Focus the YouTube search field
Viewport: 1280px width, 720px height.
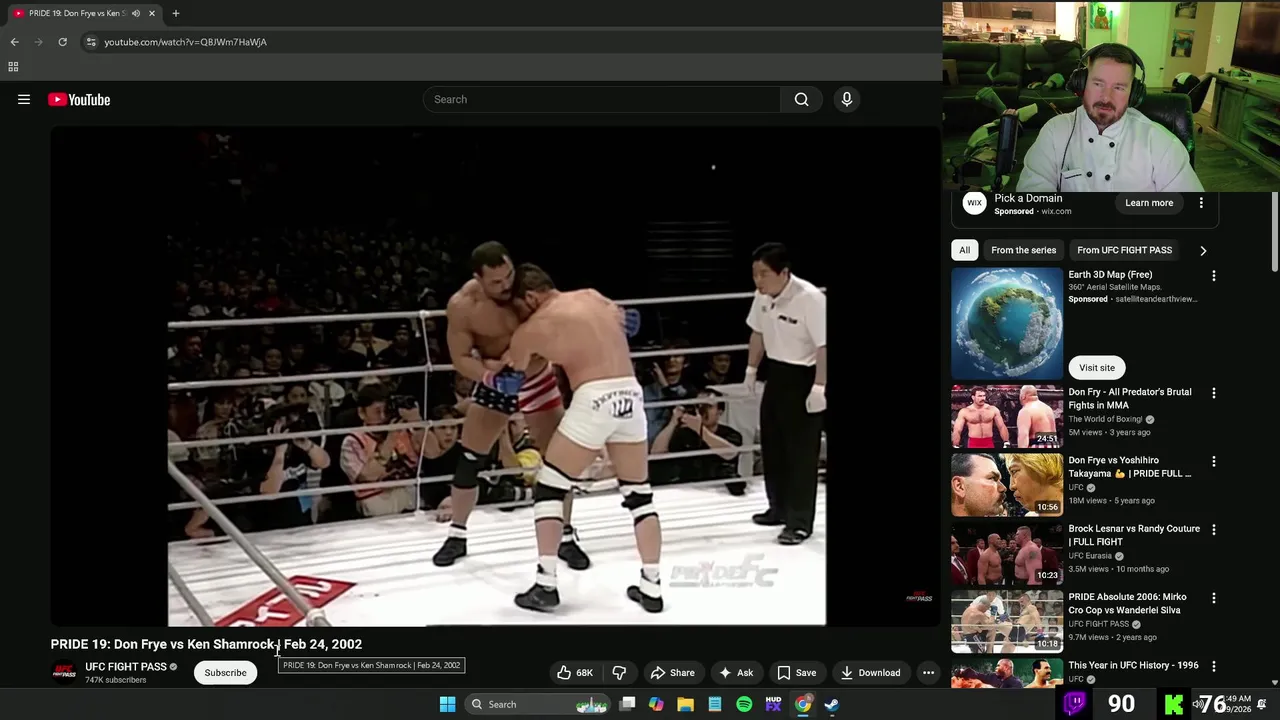[x=602, y=99]
